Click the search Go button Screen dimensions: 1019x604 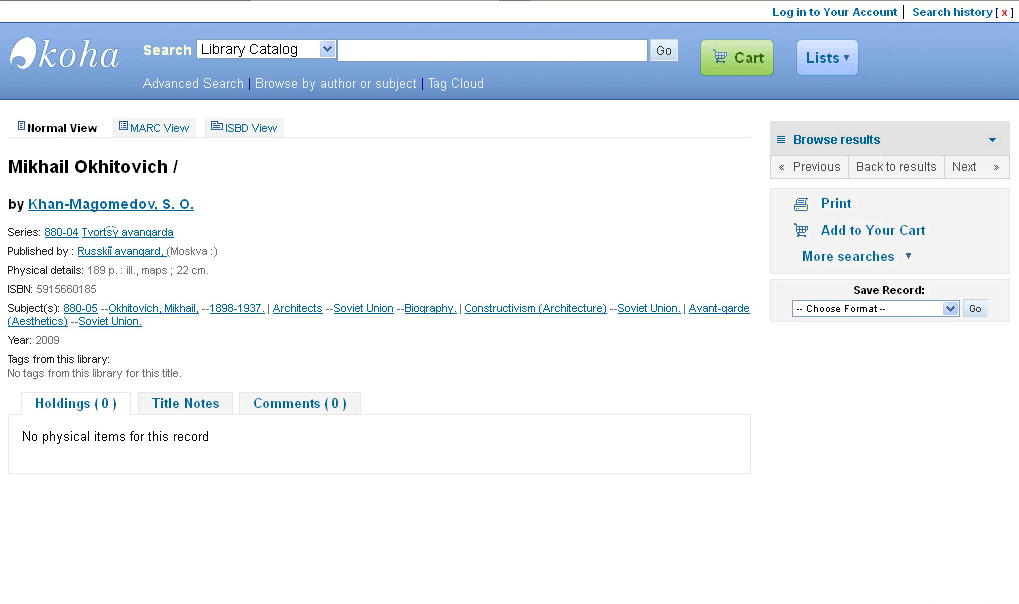pos(664,50)
